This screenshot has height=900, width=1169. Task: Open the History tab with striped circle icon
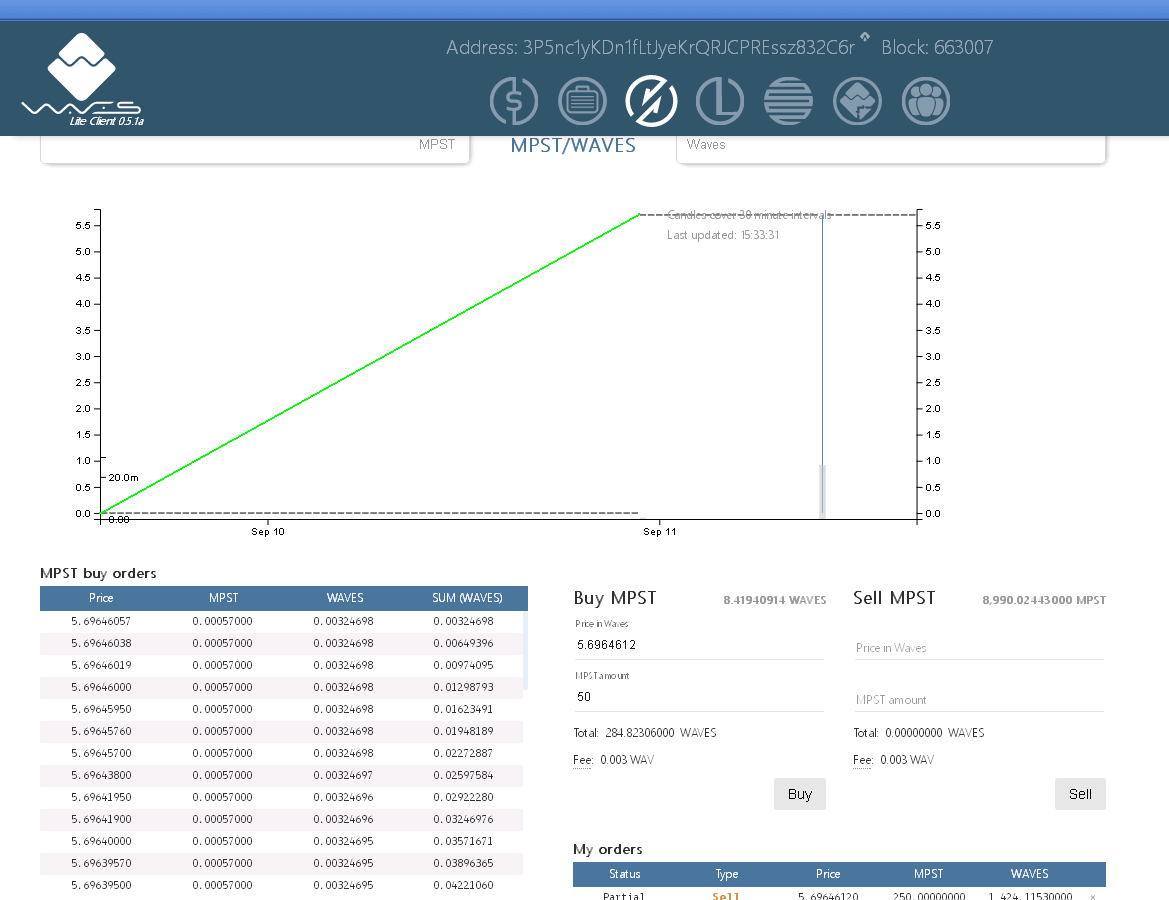click(788, 101)
